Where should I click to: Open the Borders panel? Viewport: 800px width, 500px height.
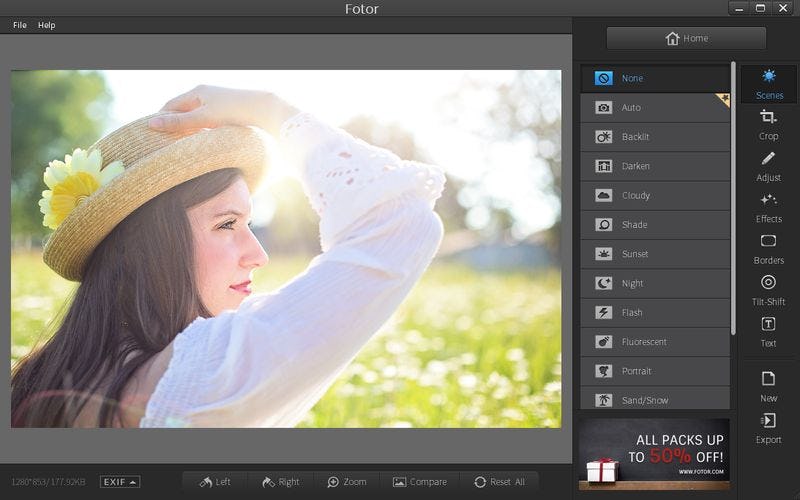tap(768, 248)
